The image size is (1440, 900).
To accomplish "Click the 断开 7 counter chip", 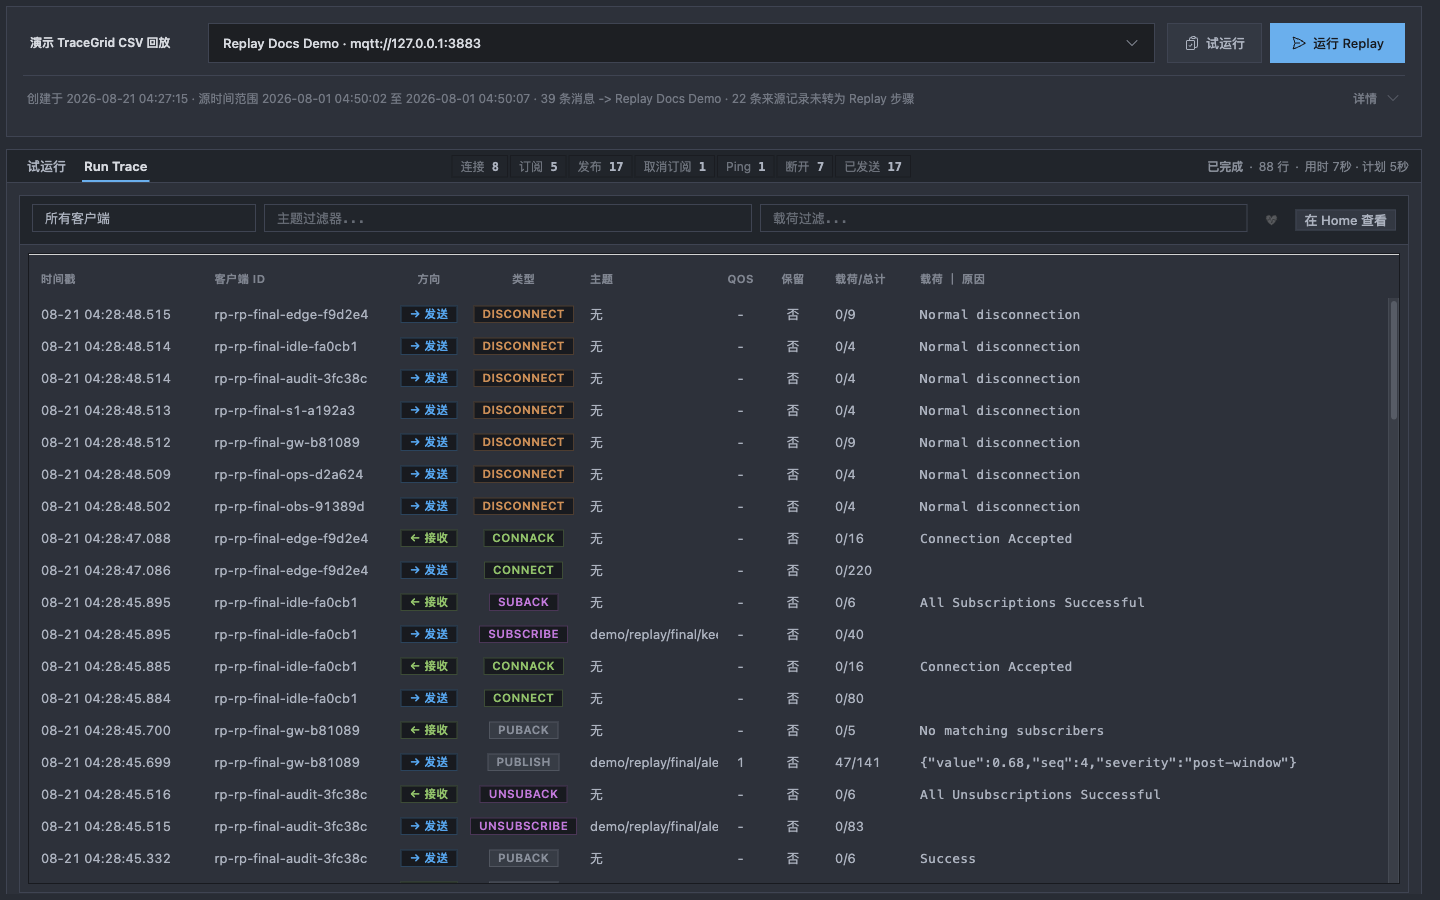I will [804, 167].
